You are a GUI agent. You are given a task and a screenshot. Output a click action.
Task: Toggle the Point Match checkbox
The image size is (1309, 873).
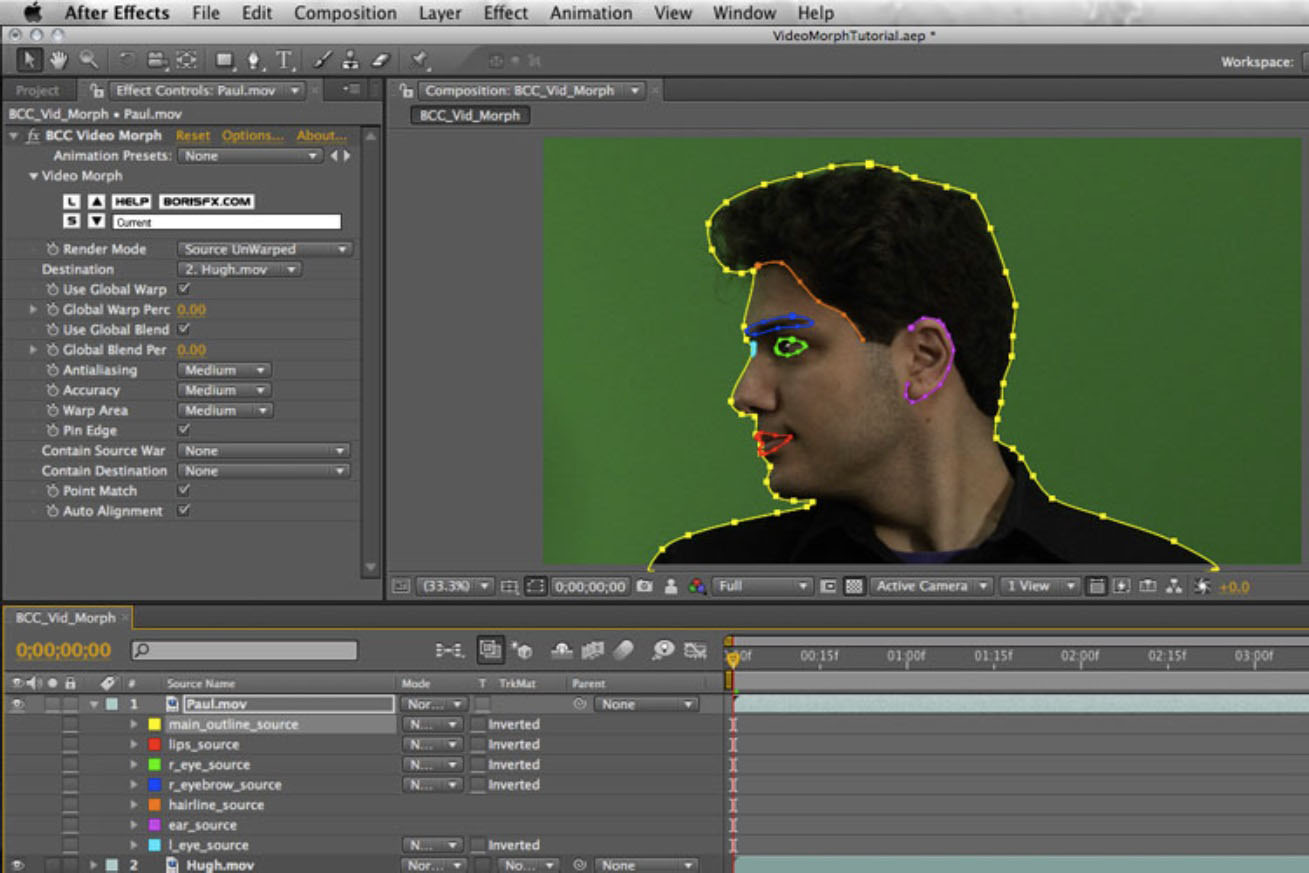(x=184, y=490)
